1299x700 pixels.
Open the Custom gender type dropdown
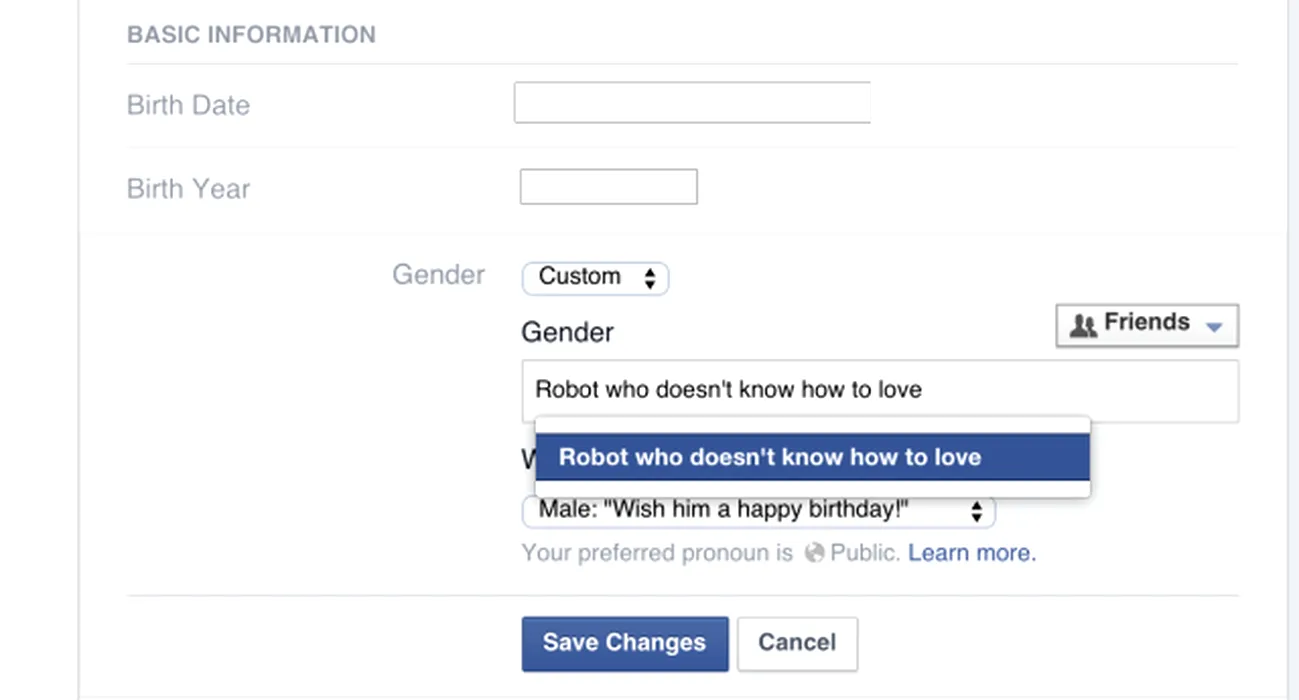(x=595, y=277)
